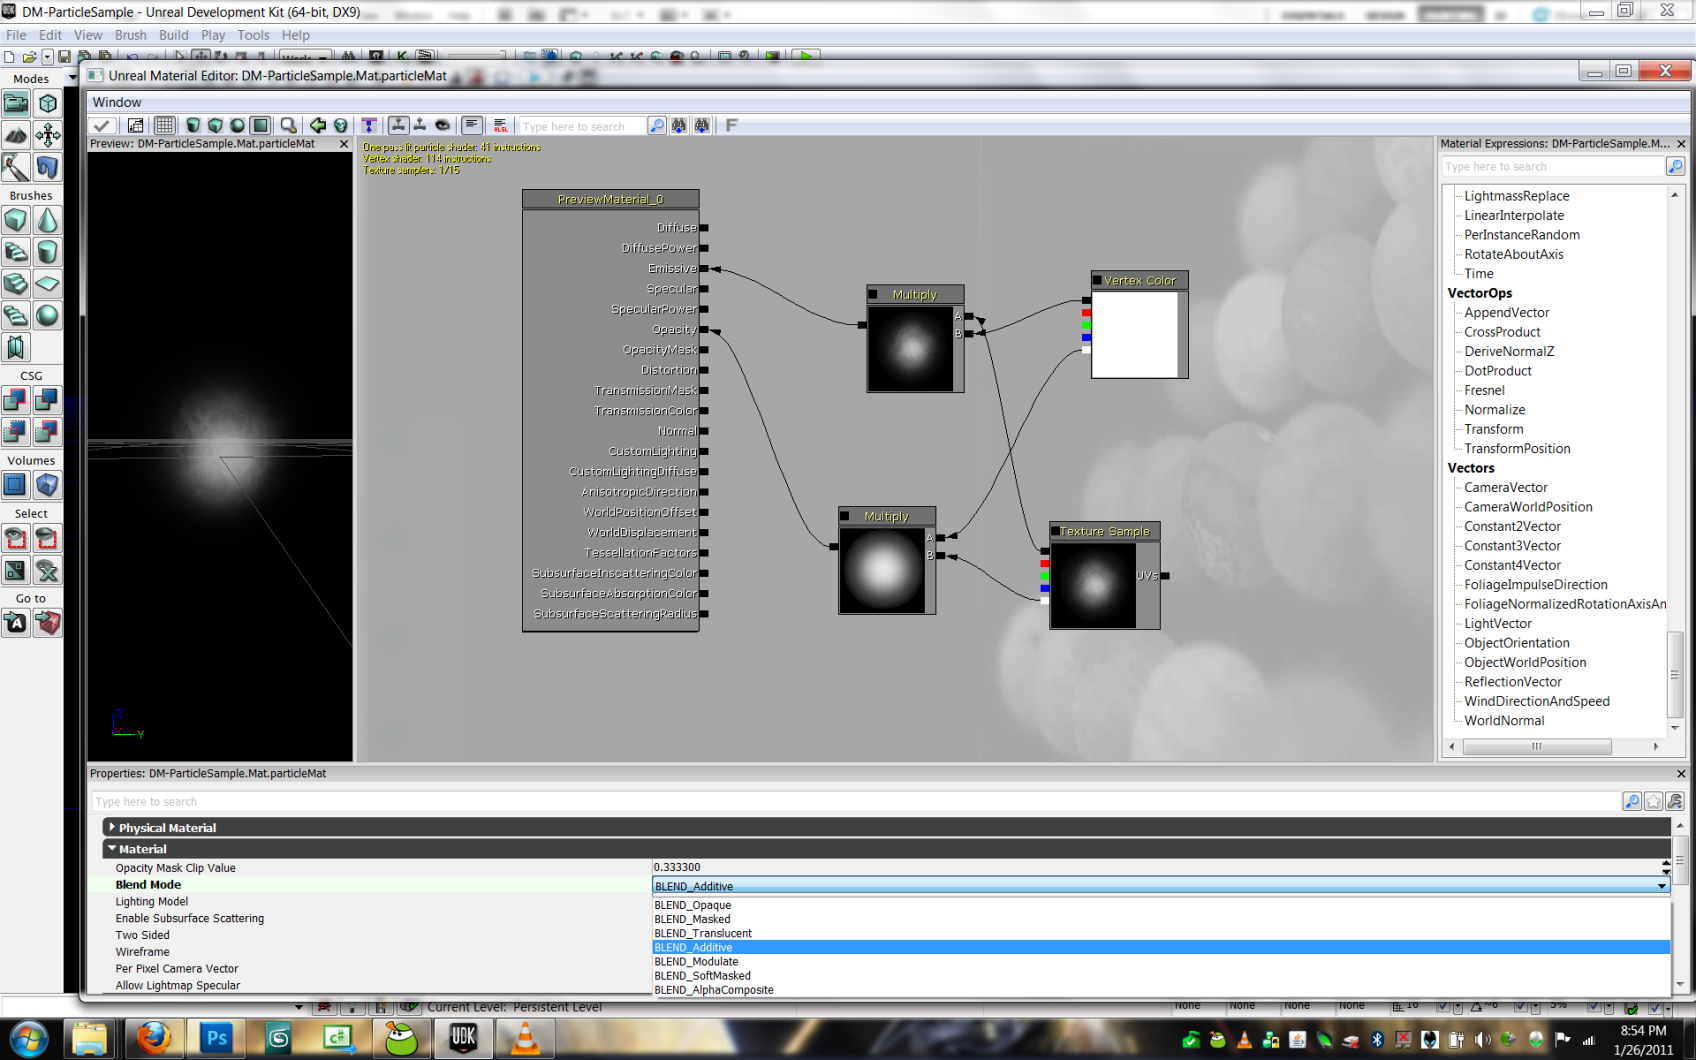
Task: Click red channel output of Vertex Color node
Action: tap(1086, 313)
